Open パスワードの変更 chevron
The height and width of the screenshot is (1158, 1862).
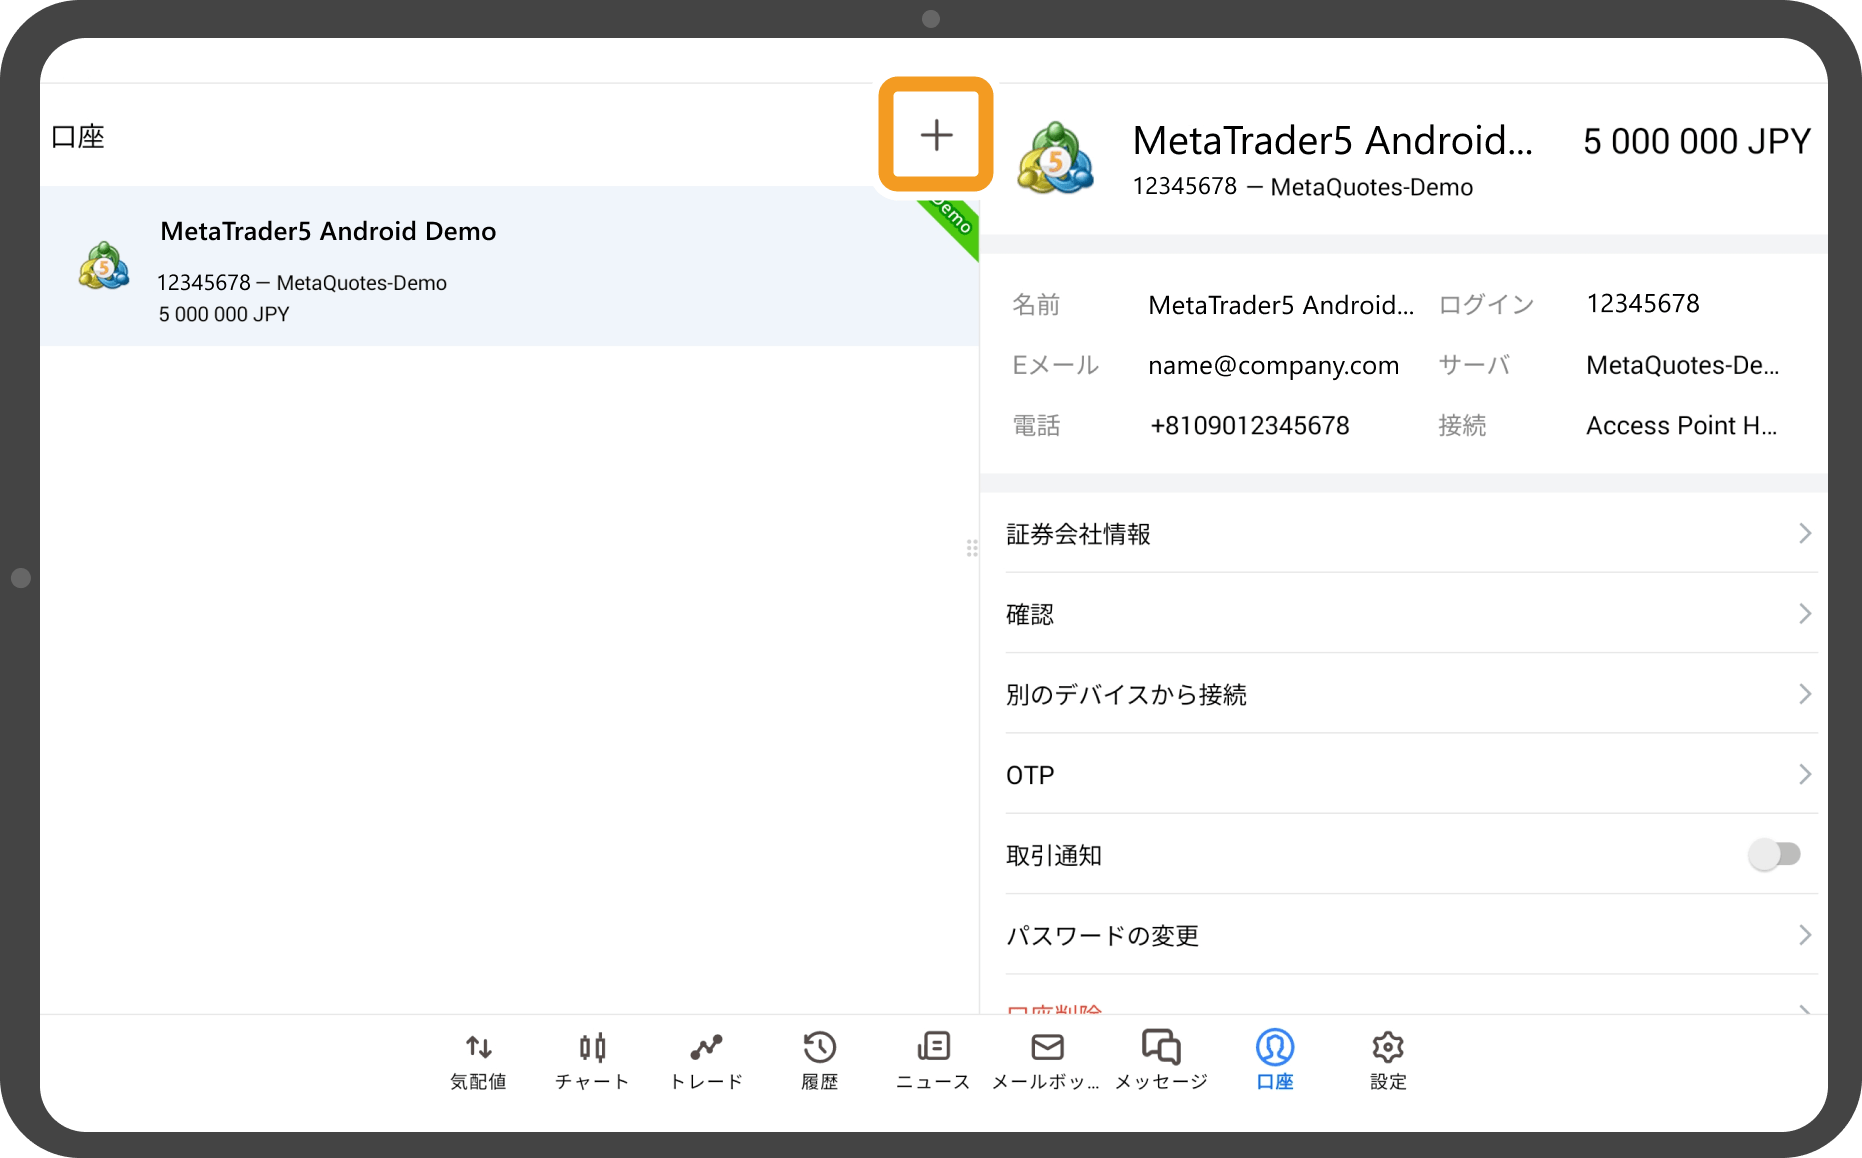[x=1805, y=935]
